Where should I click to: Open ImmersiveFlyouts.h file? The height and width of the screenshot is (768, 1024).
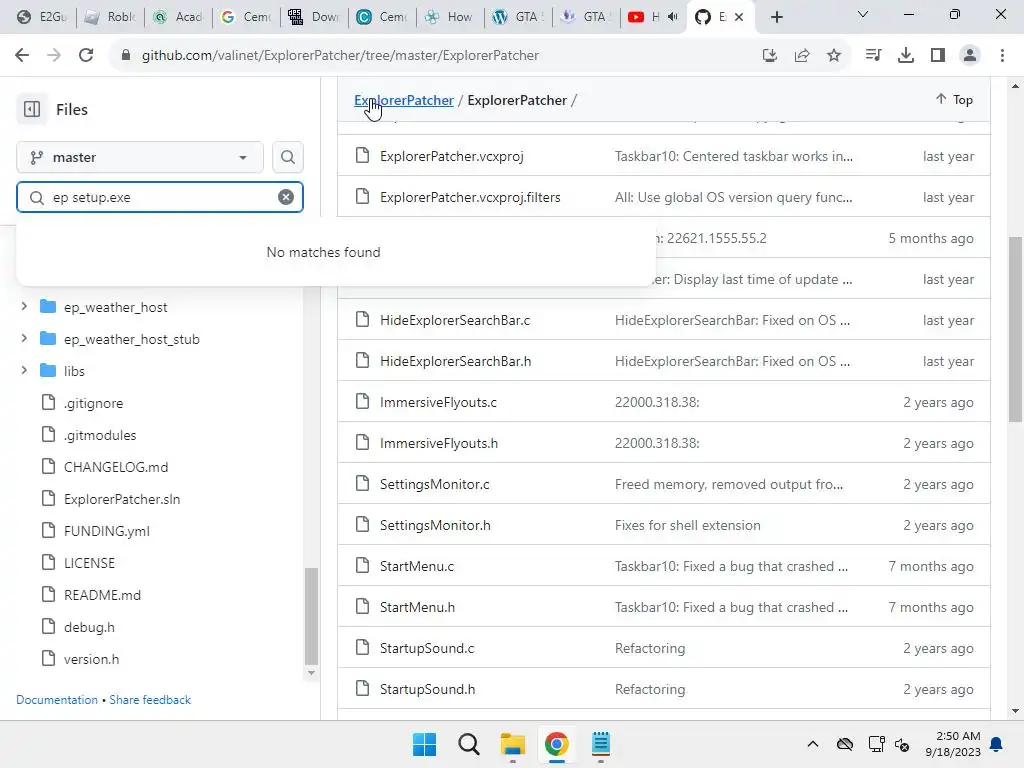point(439,443)
